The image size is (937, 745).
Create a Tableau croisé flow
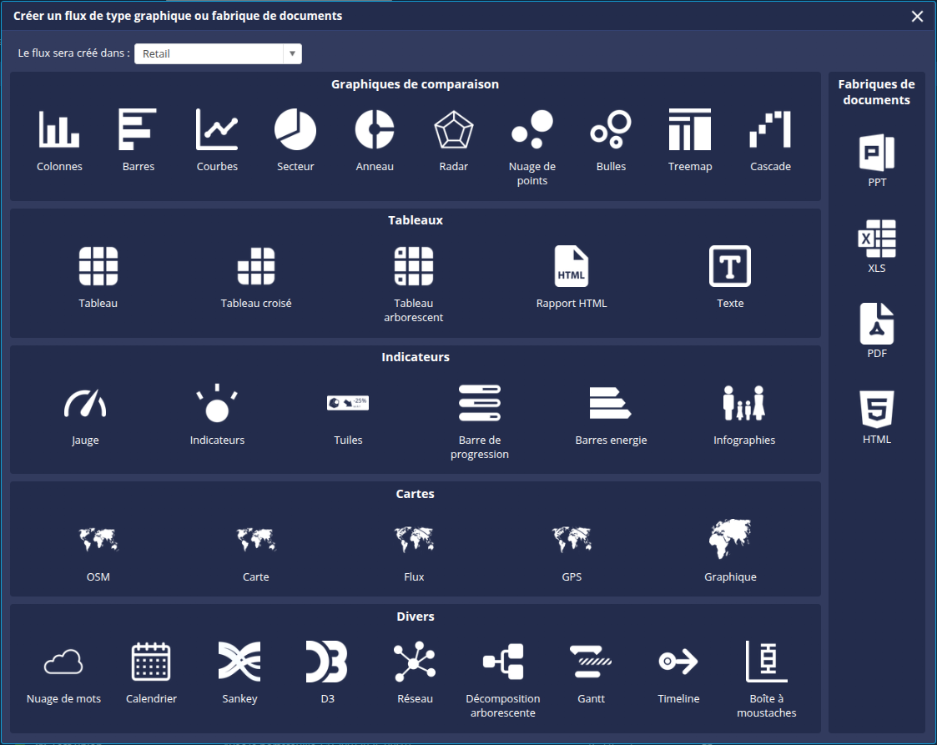click(x=256, y=267)
